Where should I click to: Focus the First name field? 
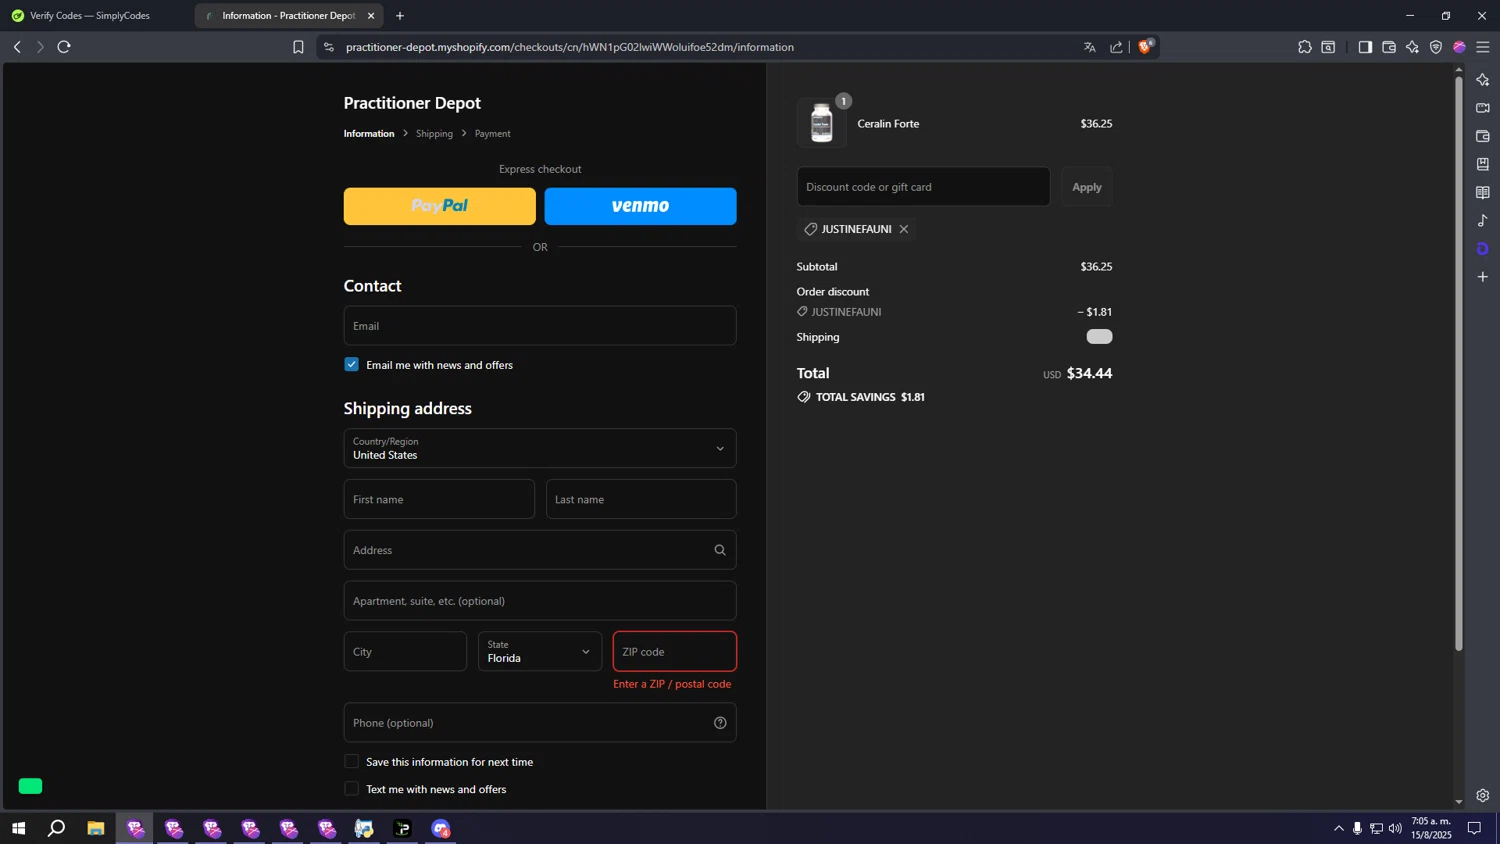439,499
